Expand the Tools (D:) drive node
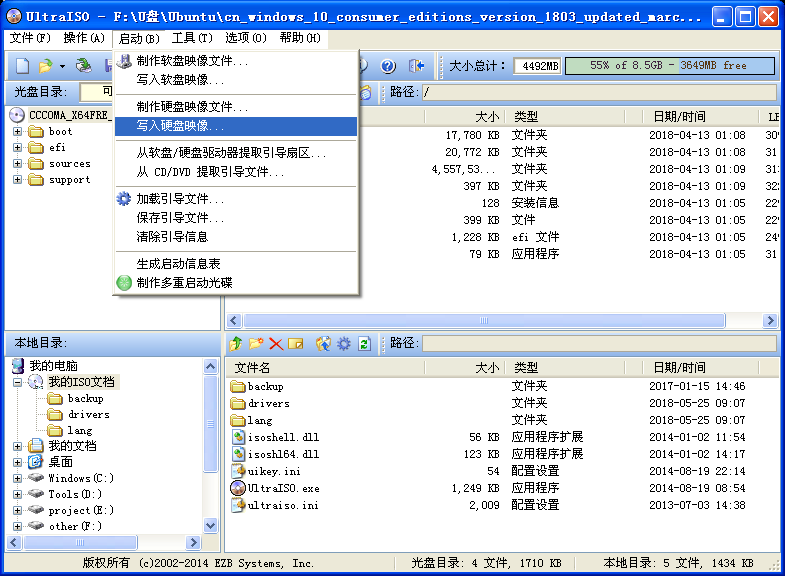Image resolution: width=785 pixels, height=576 pixels. tap(18, 494)
